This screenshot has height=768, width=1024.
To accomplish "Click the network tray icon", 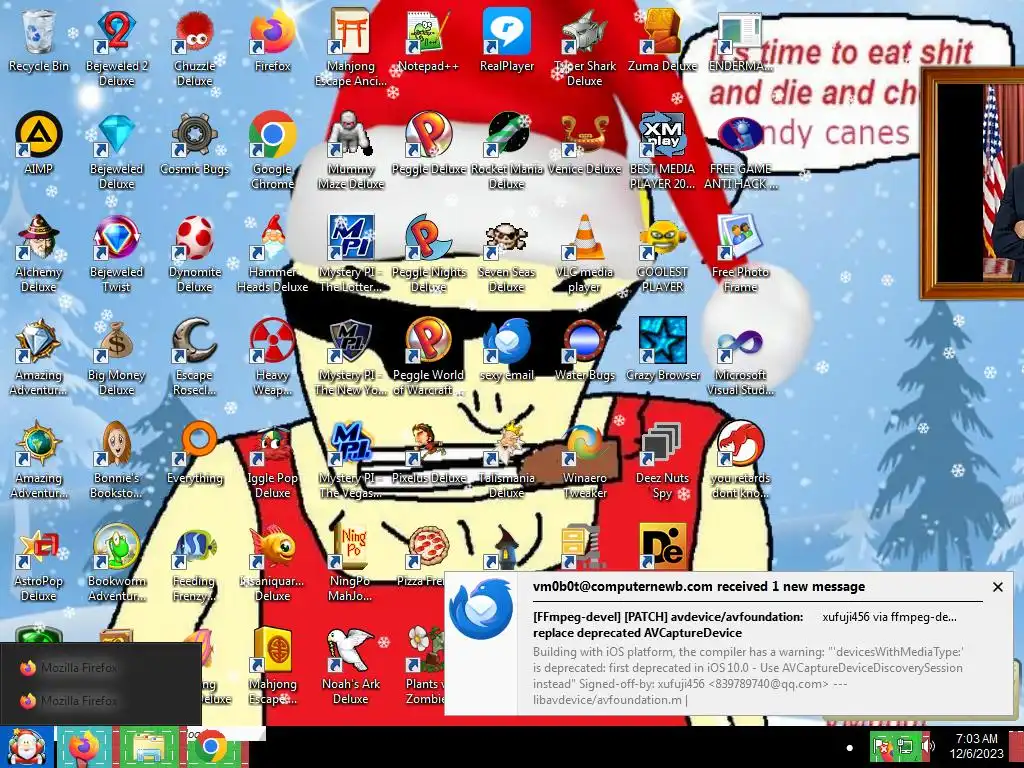I will [x=906, y=746].
